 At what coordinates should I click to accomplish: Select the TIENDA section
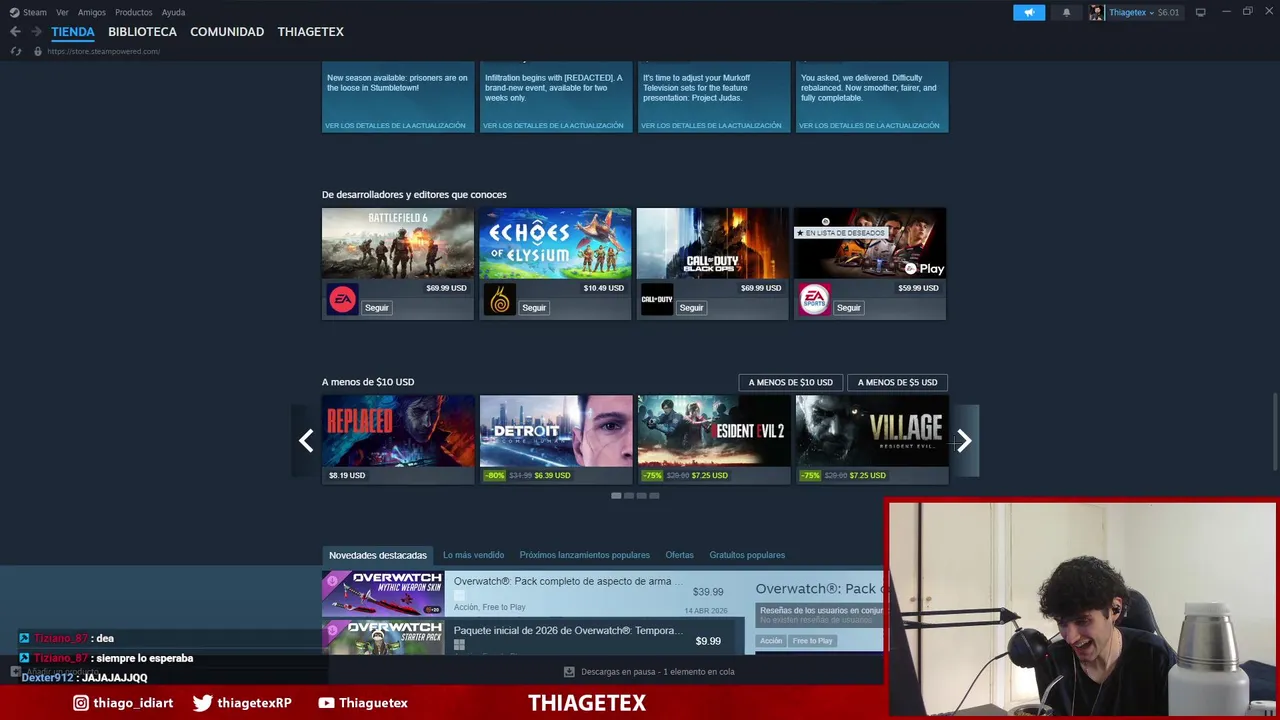coord(73,32)
